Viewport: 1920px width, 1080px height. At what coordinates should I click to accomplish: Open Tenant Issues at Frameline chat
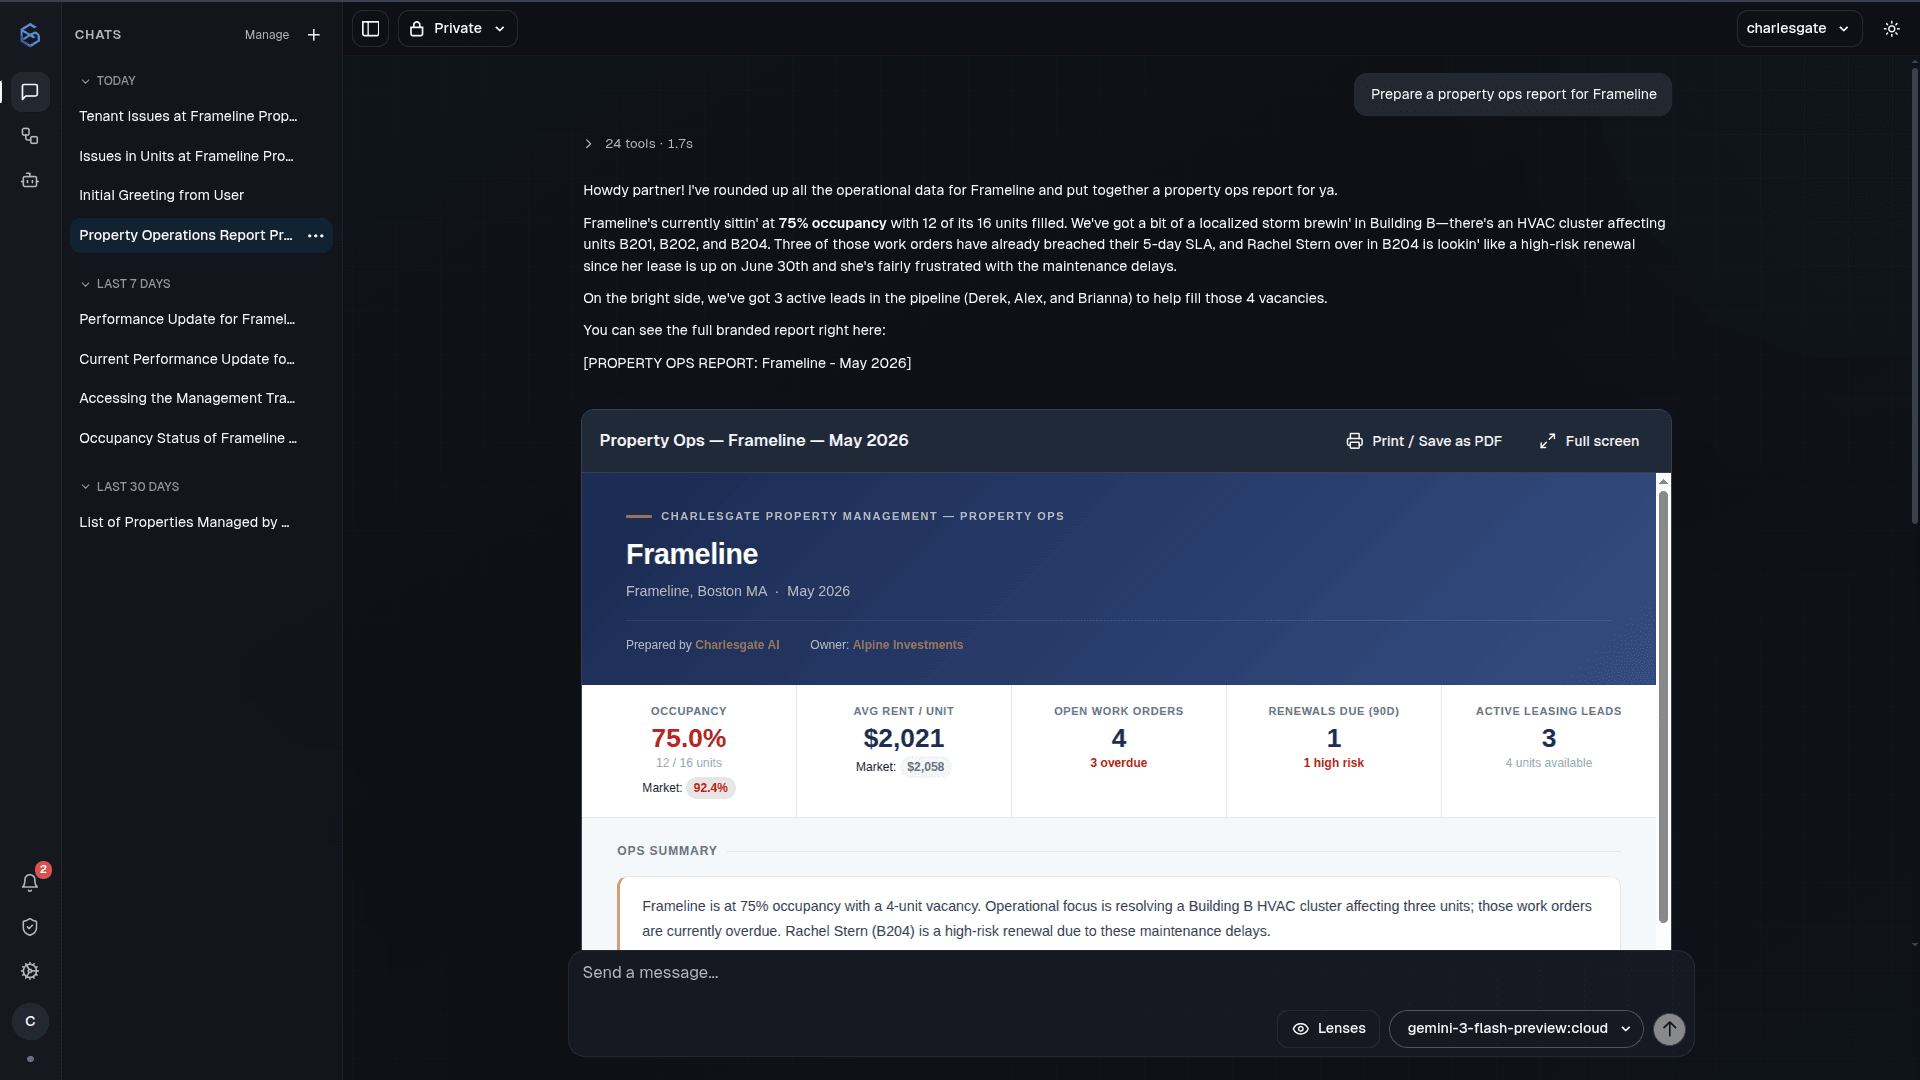[x=201, y=116]
